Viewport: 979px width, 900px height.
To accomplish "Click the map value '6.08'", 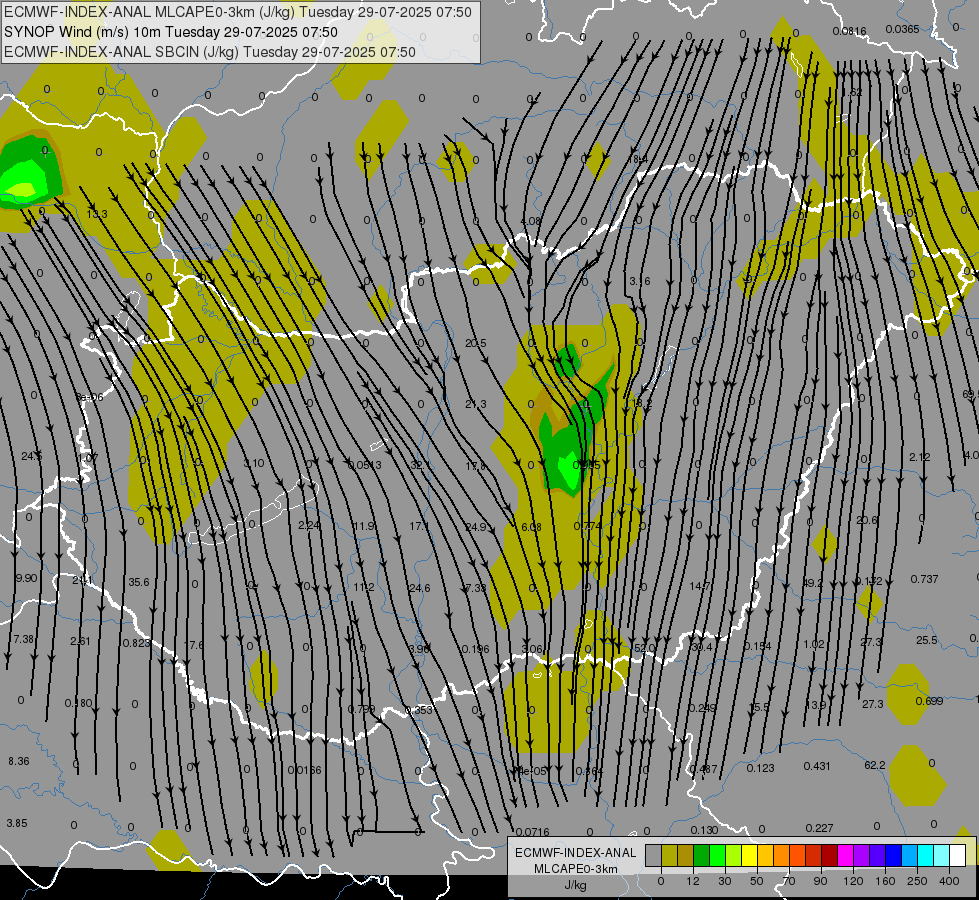I will [531, 527].
